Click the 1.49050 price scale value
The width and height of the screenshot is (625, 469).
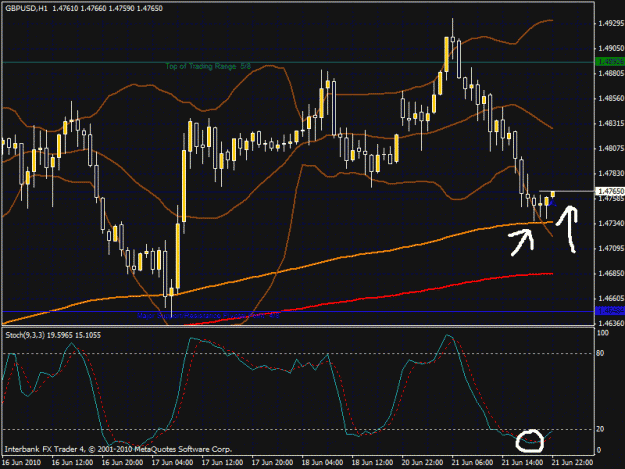[611, 49]
